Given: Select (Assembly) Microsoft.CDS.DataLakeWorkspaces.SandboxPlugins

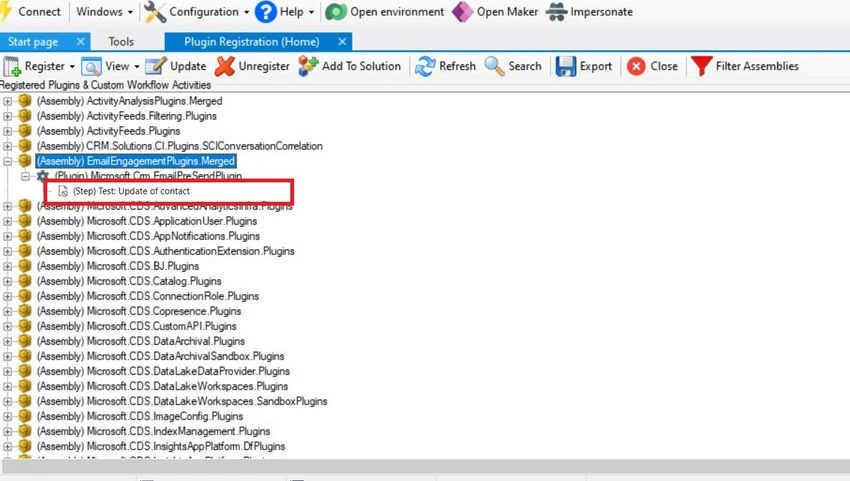Looking at the screenshot, I should 182,401.
